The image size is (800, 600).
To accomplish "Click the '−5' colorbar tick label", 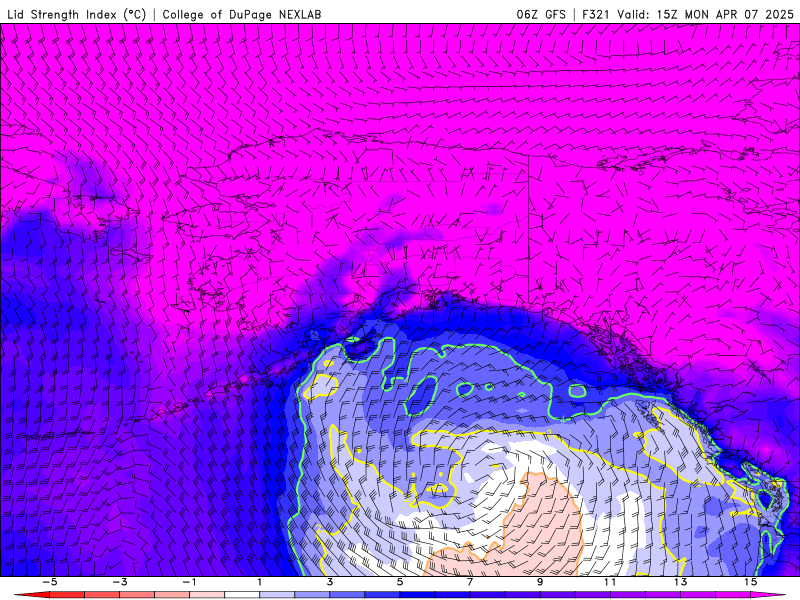I will (x=49, y=582).
